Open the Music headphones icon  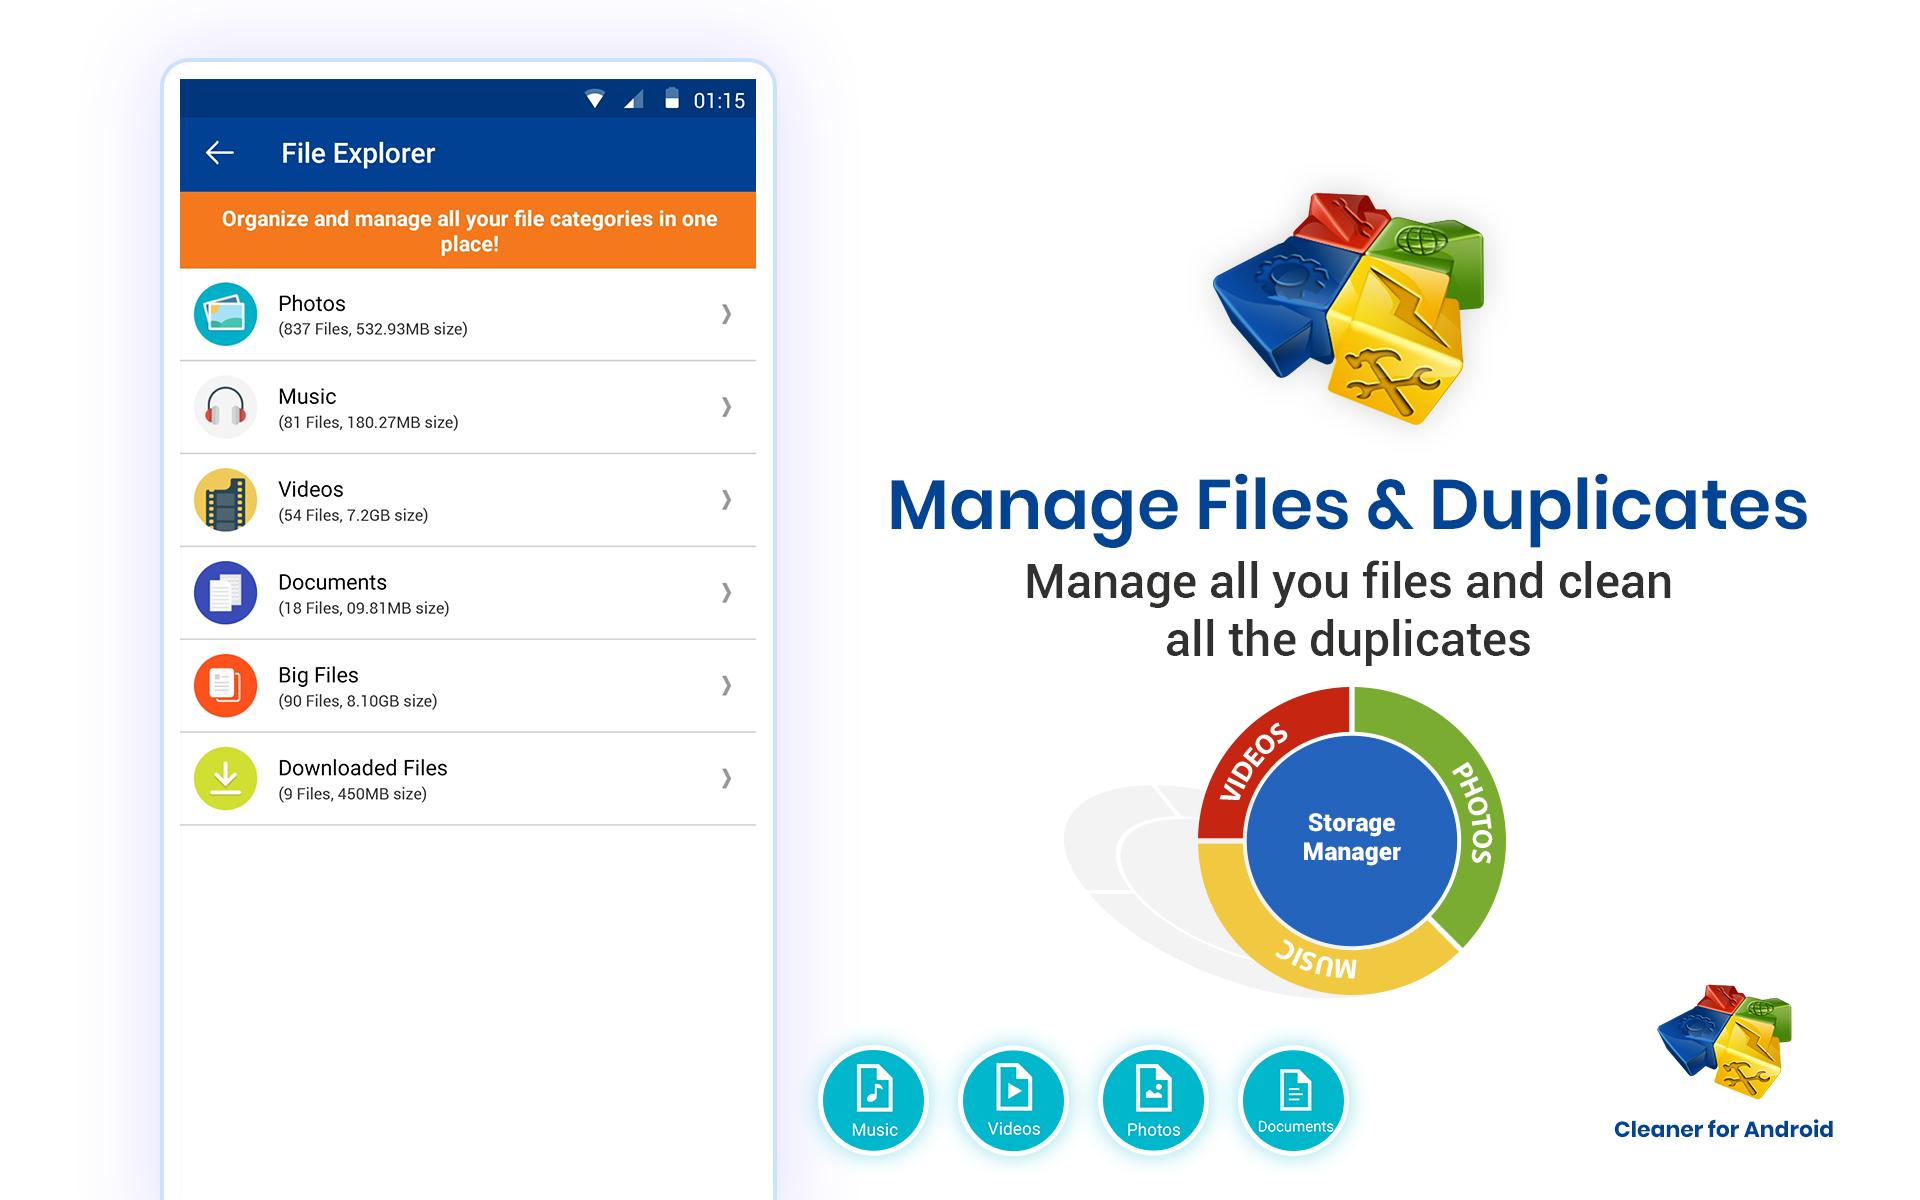click(x=225, y=407)
